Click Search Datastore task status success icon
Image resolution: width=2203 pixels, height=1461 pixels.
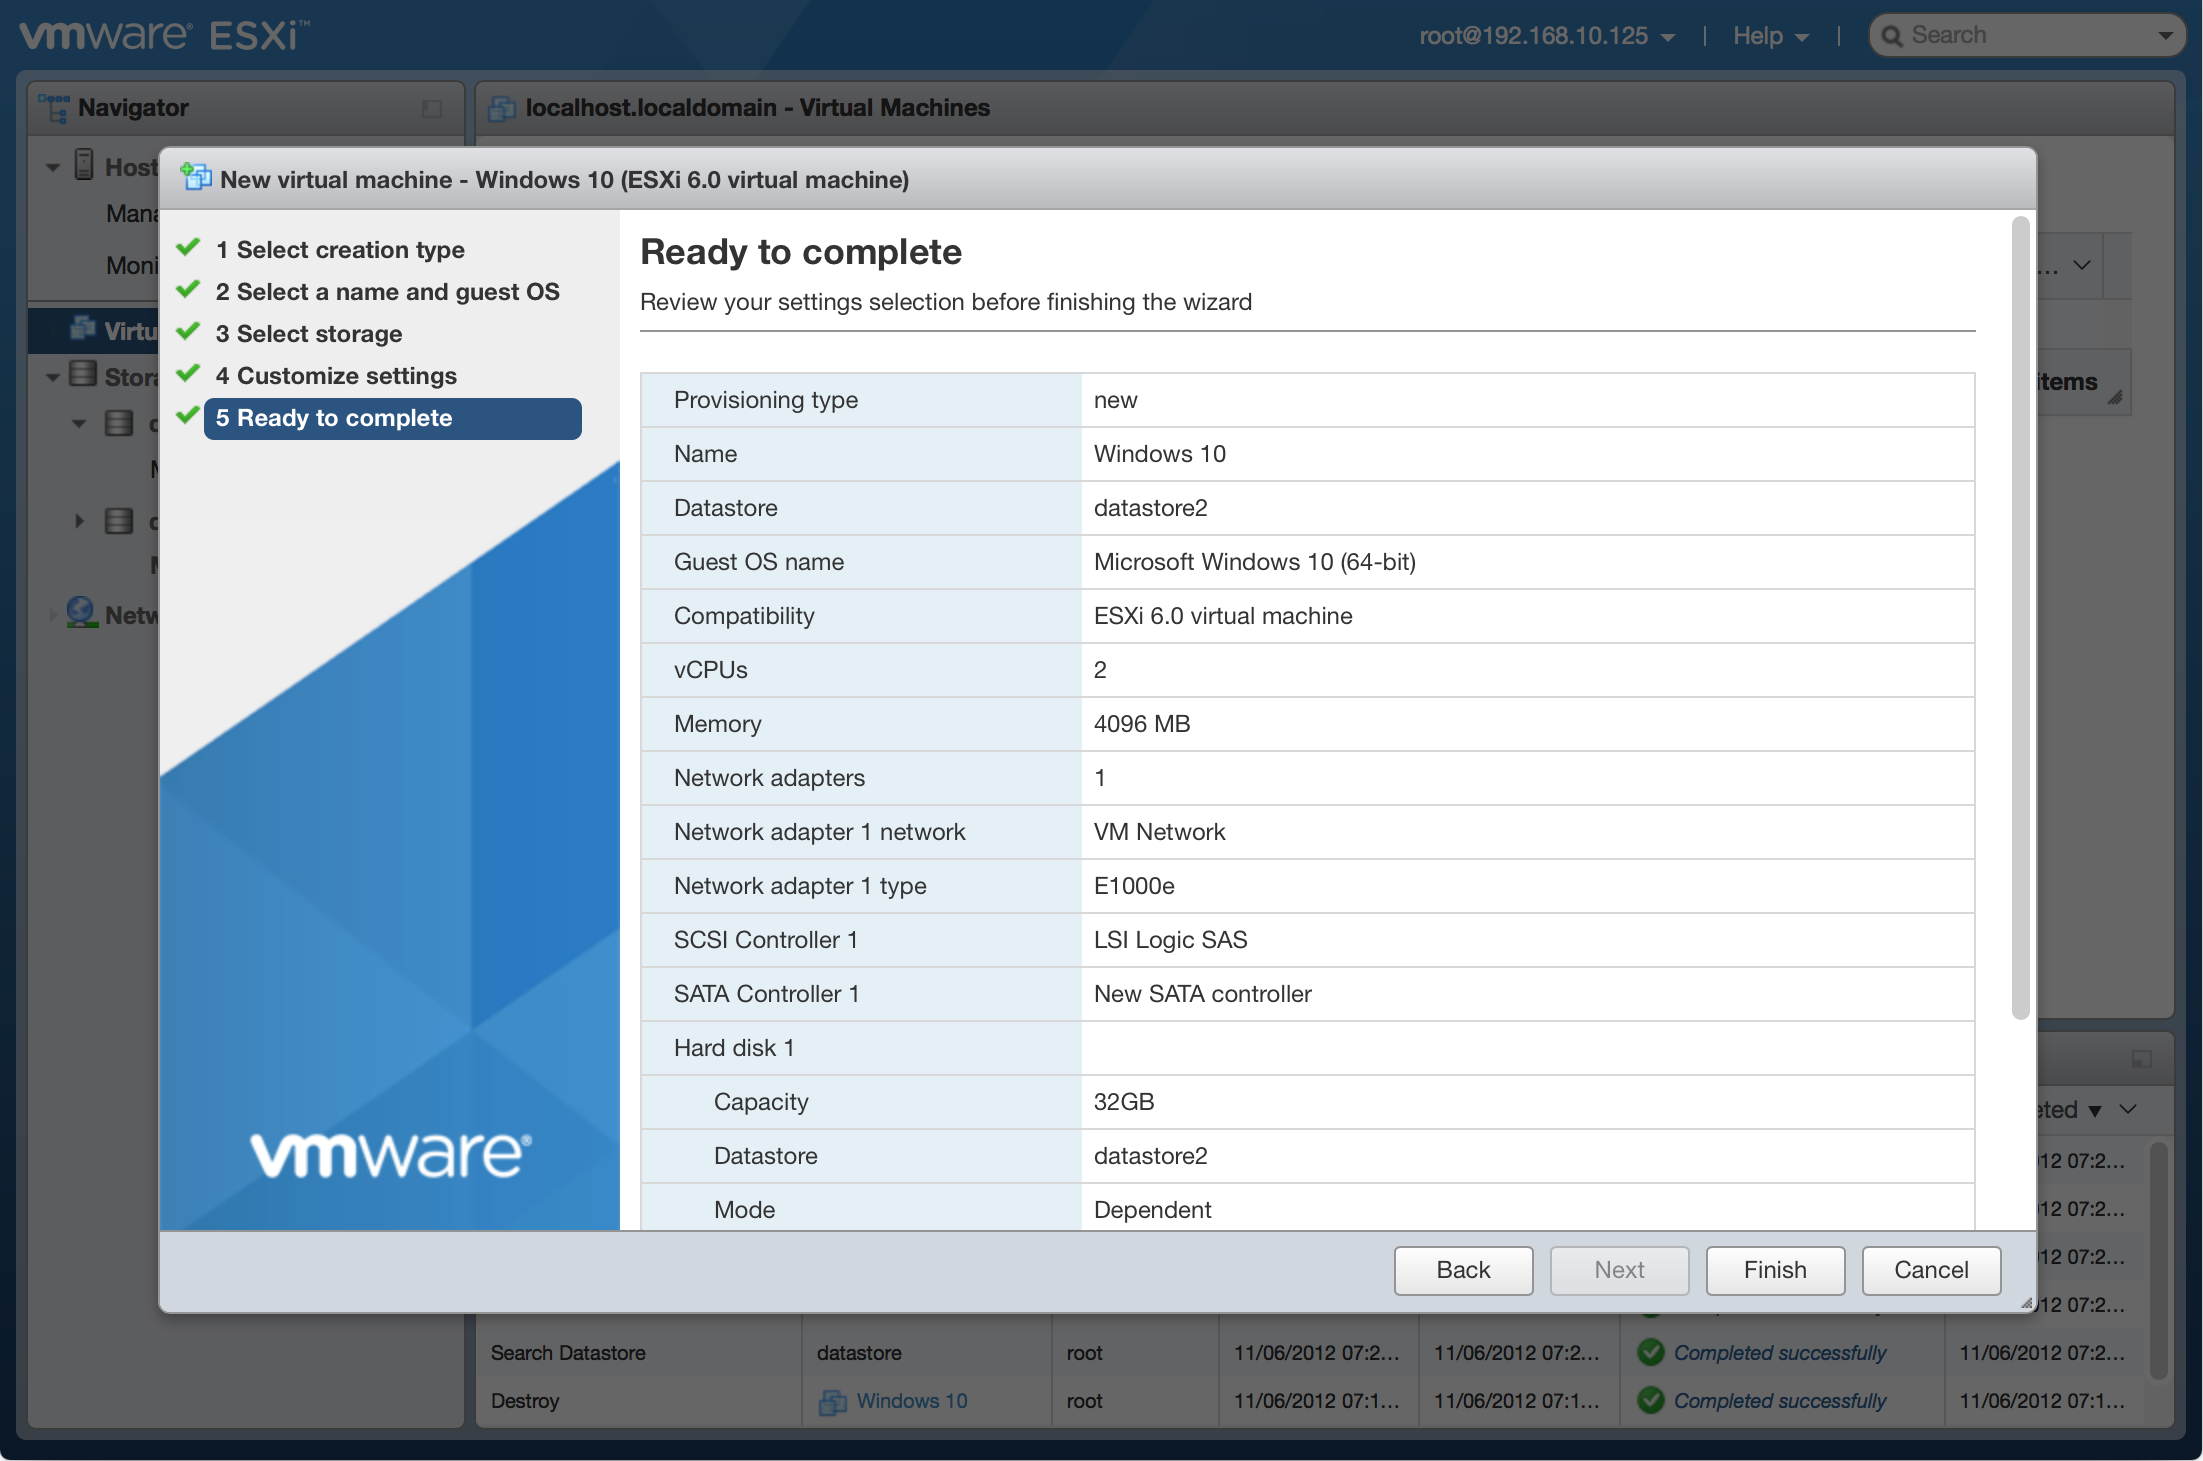click(x=1651, y=1353)
